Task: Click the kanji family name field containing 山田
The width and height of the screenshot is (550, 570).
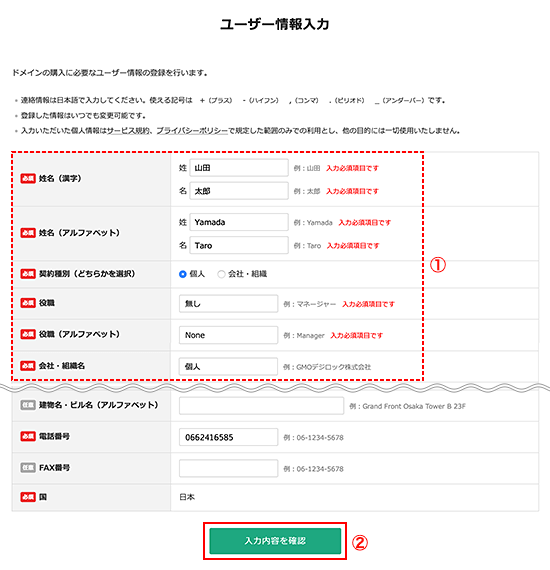Action: (239, 168)
